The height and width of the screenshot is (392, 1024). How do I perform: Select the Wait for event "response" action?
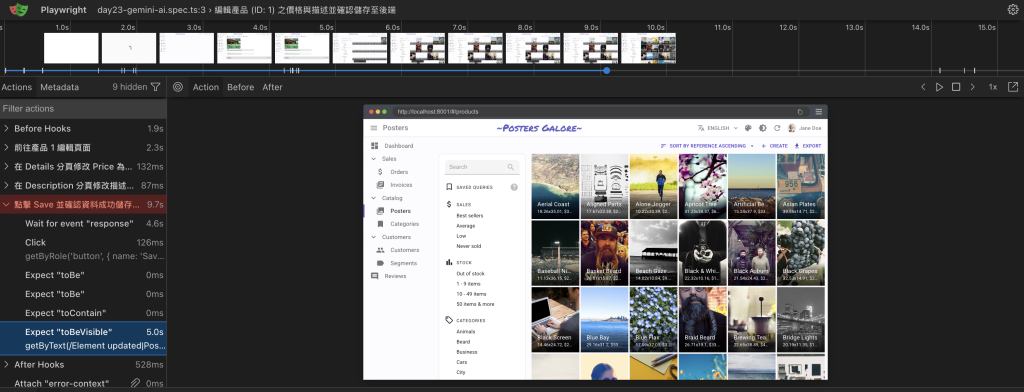[83, 223]
